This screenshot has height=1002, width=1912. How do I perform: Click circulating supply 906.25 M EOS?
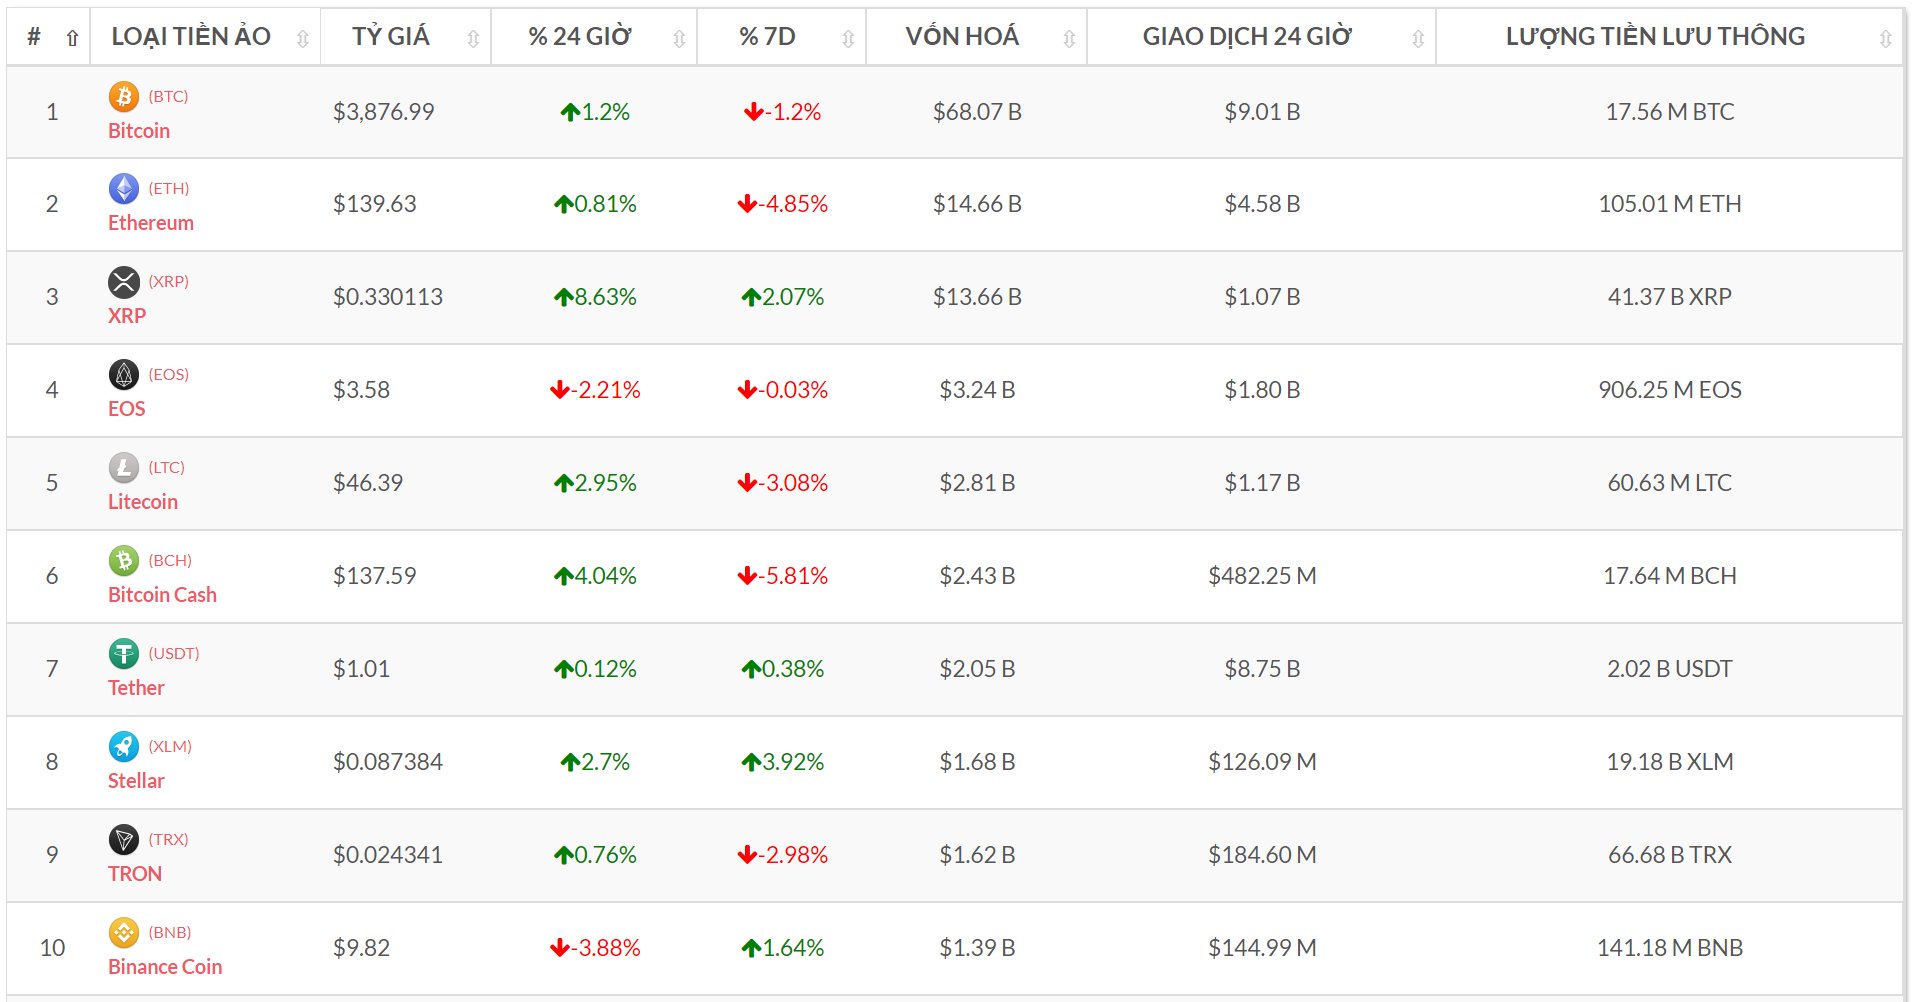[1670, 390]
